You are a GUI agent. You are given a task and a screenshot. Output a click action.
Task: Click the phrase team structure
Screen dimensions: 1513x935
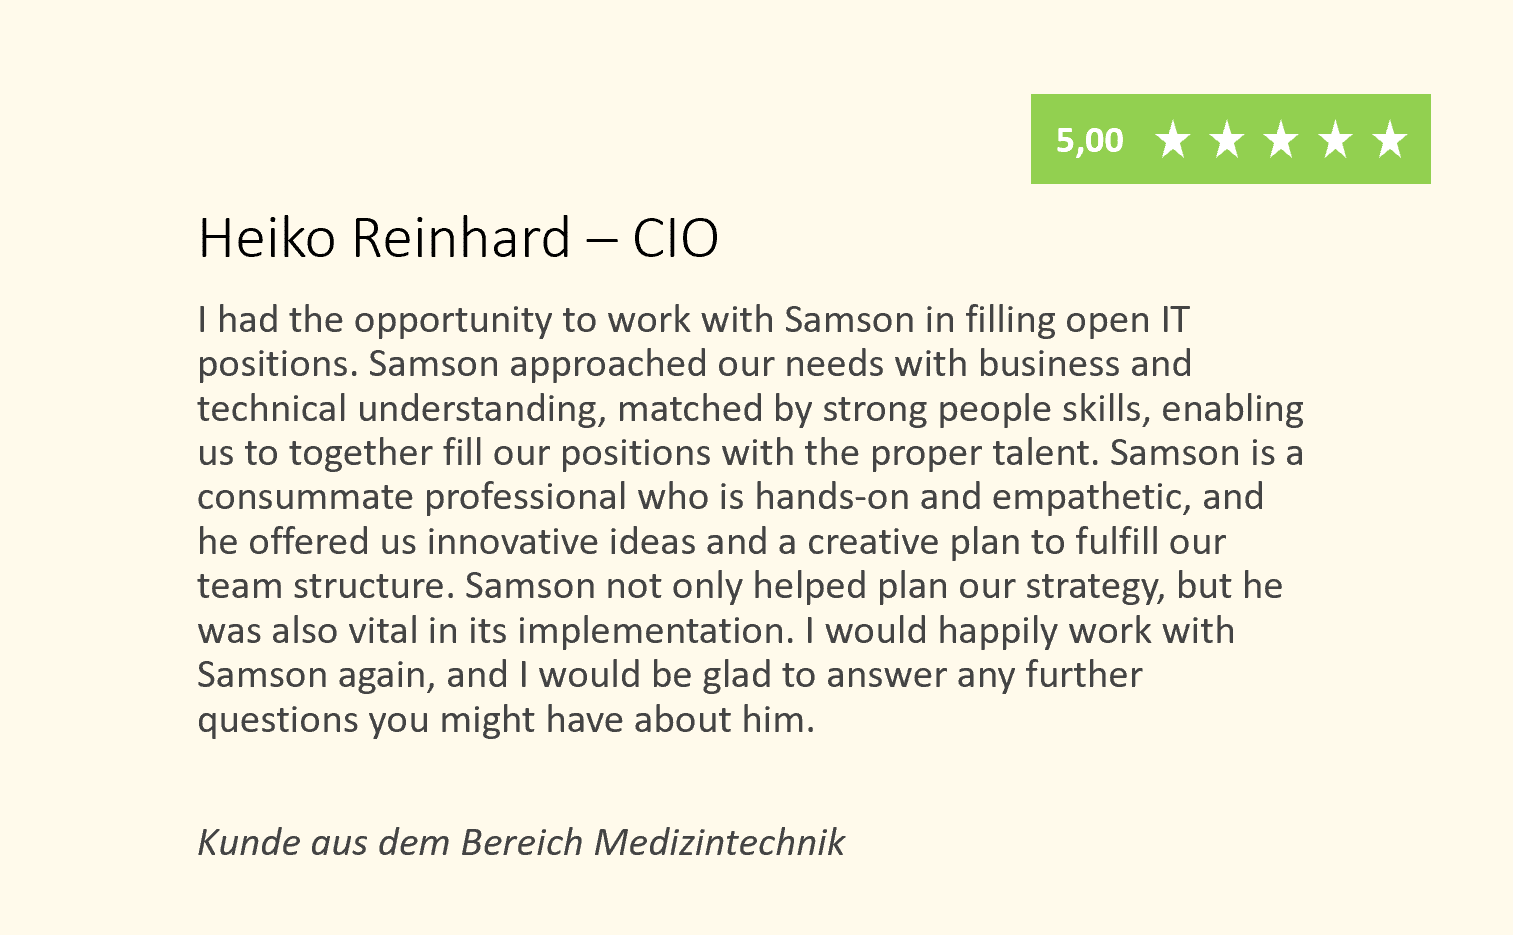point(326,586)
